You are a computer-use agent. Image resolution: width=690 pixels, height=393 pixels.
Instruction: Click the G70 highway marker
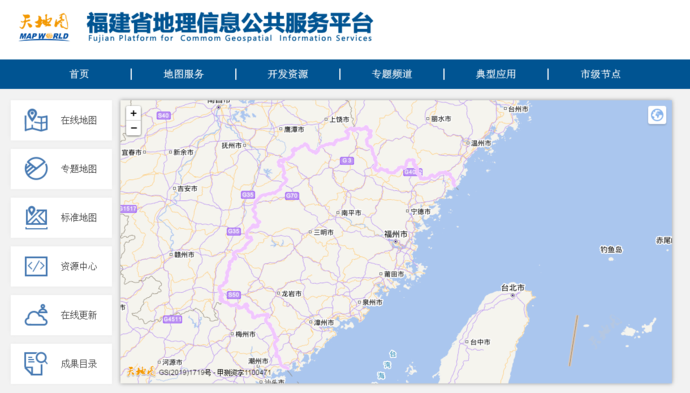(292, 196)
